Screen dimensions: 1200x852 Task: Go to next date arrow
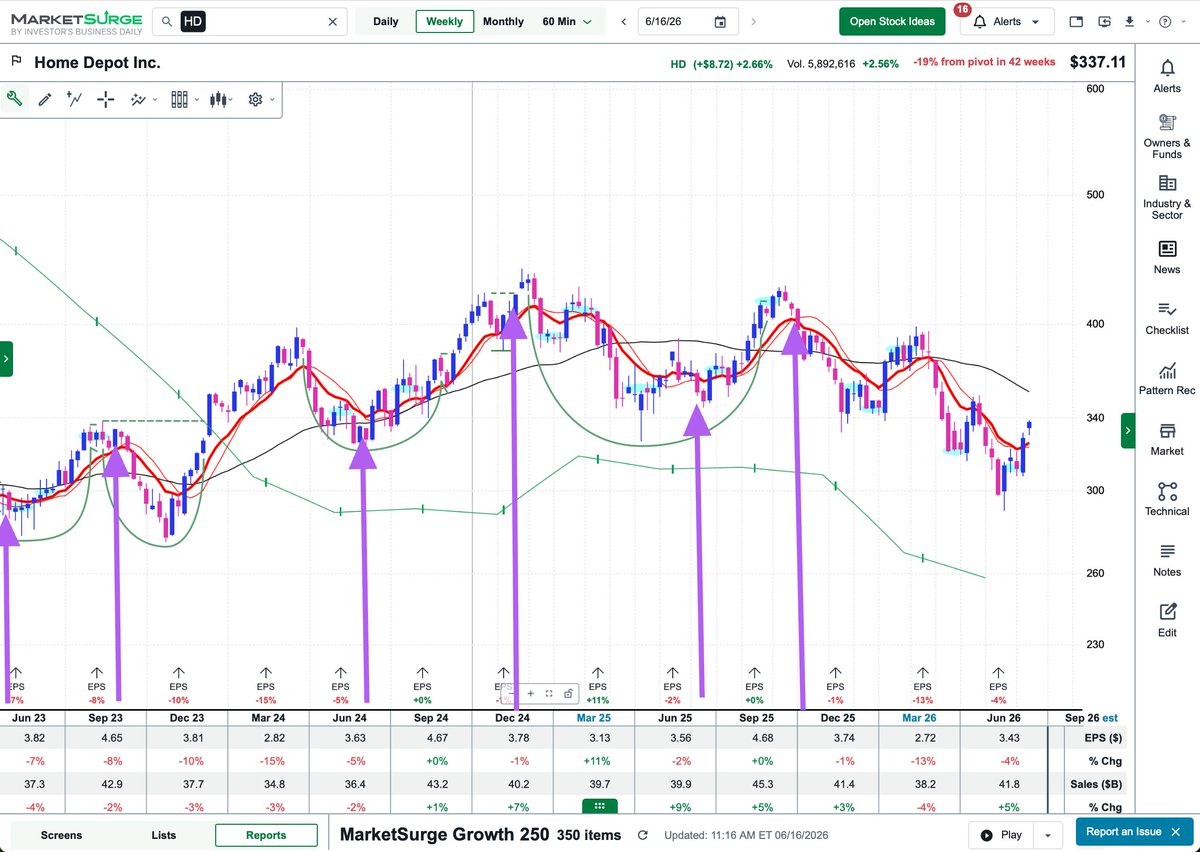pyautogui.click(x=753, y=22)
